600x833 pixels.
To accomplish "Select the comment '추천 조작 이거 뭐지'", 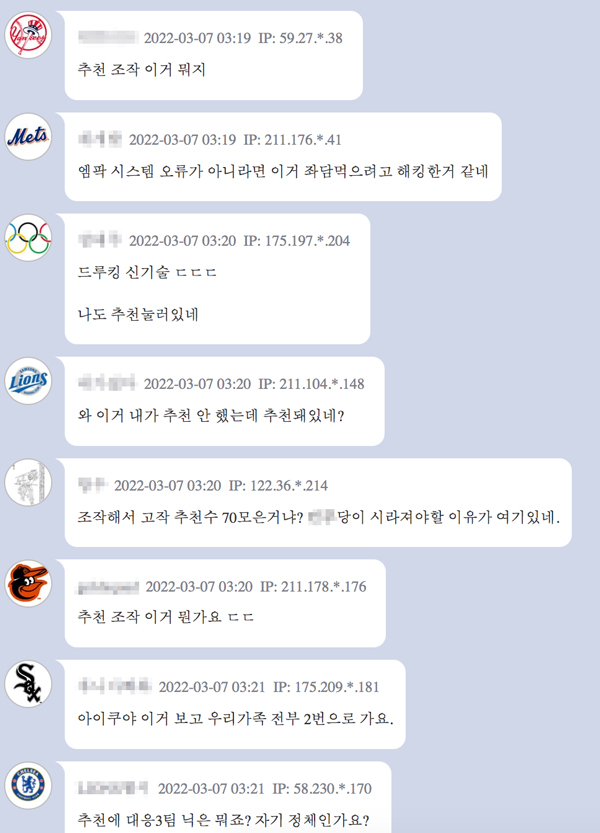I will 141,70.
